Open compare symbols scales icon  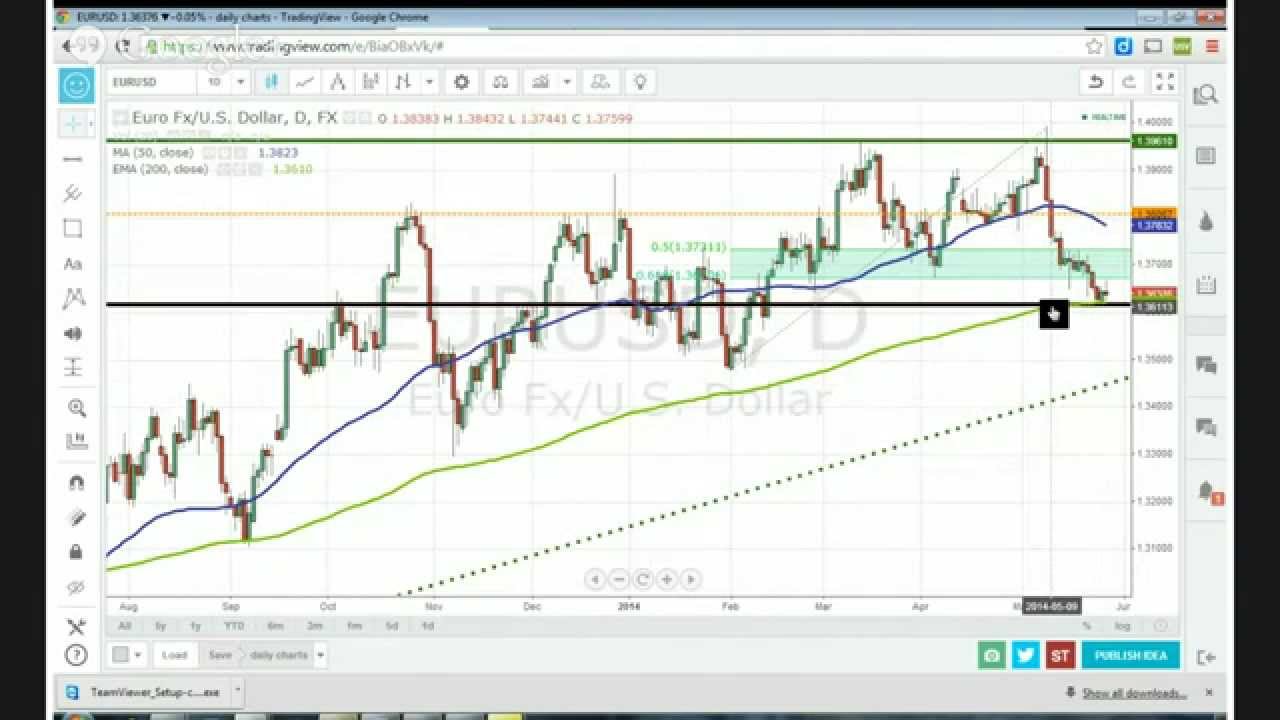[501, 82]
